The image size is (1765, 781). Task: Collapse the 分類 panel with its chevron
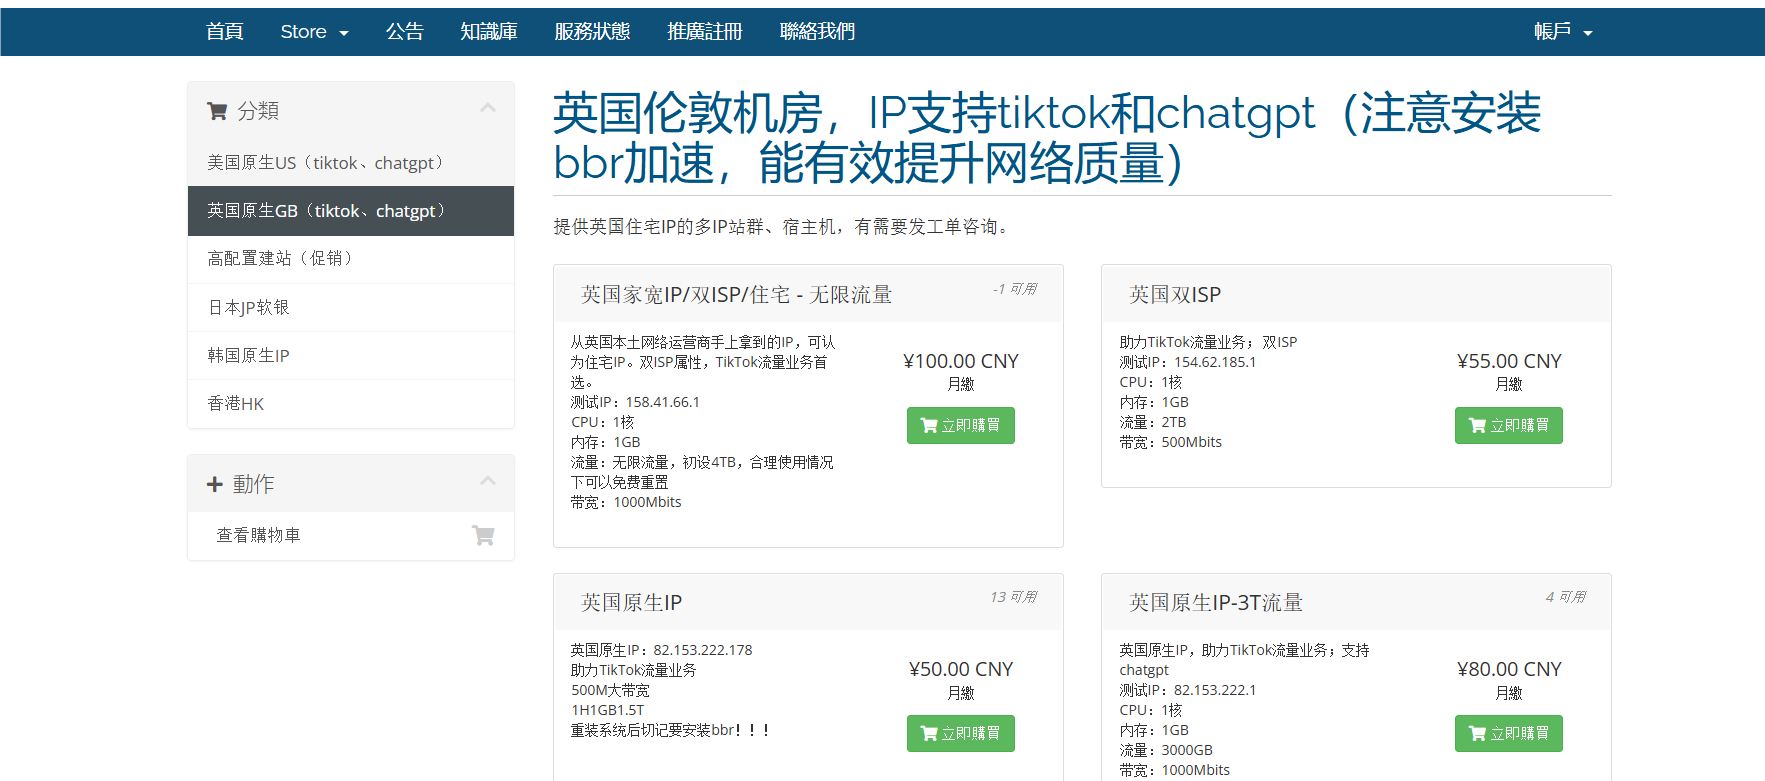[x=488, y=108]
